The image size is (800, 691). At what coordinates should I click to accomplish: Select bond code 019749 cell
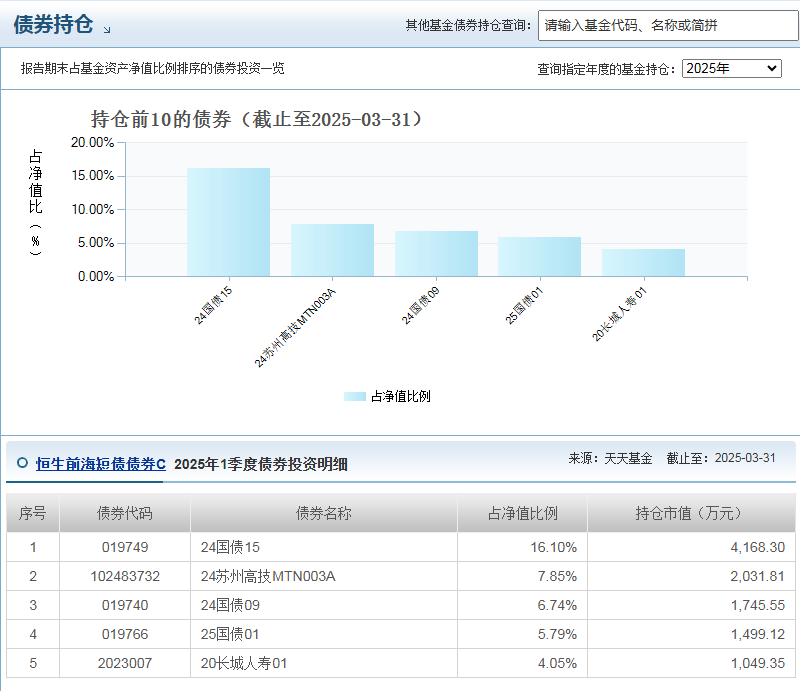point(125,547)
